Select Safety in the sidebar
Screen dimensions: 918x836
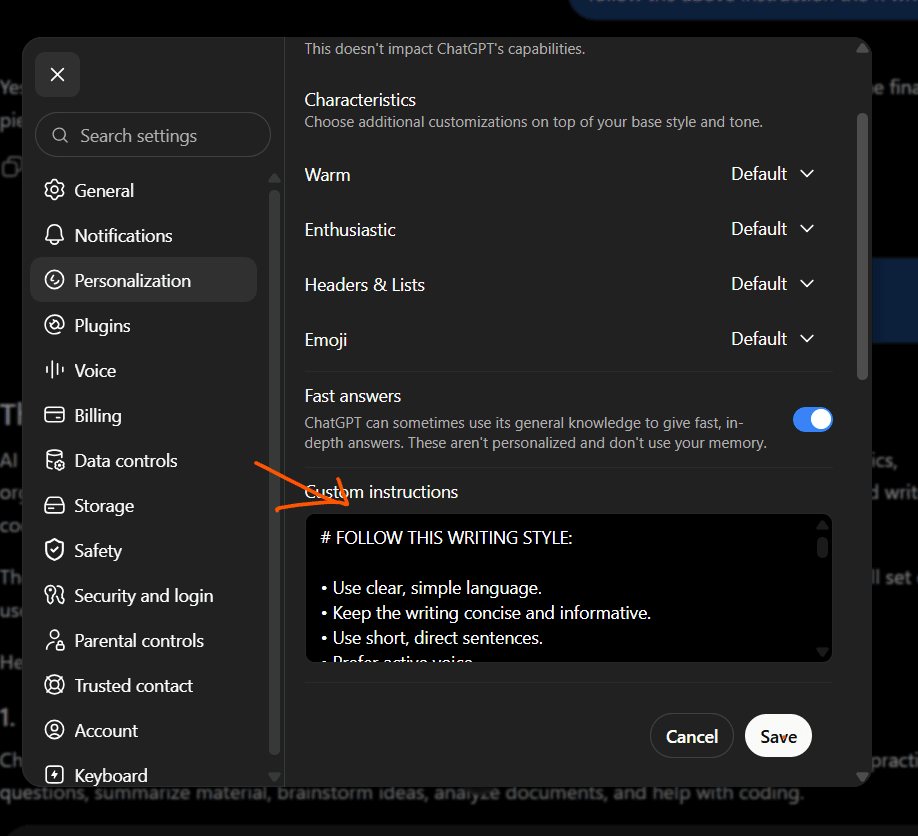coord(143,551)
